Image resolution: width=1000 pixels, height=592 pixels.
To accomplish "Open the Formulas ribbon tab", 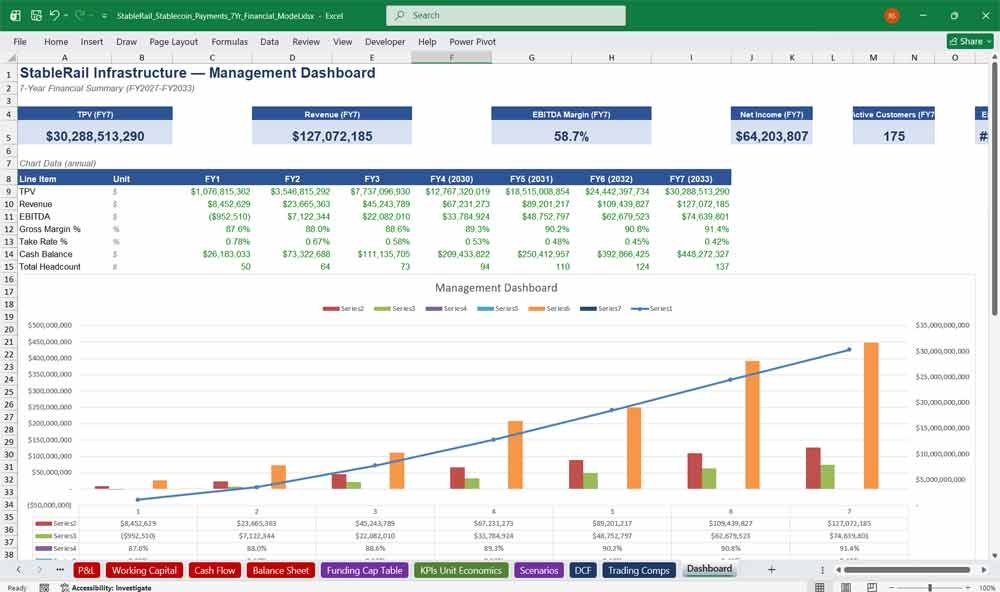I will pos(230,41).
